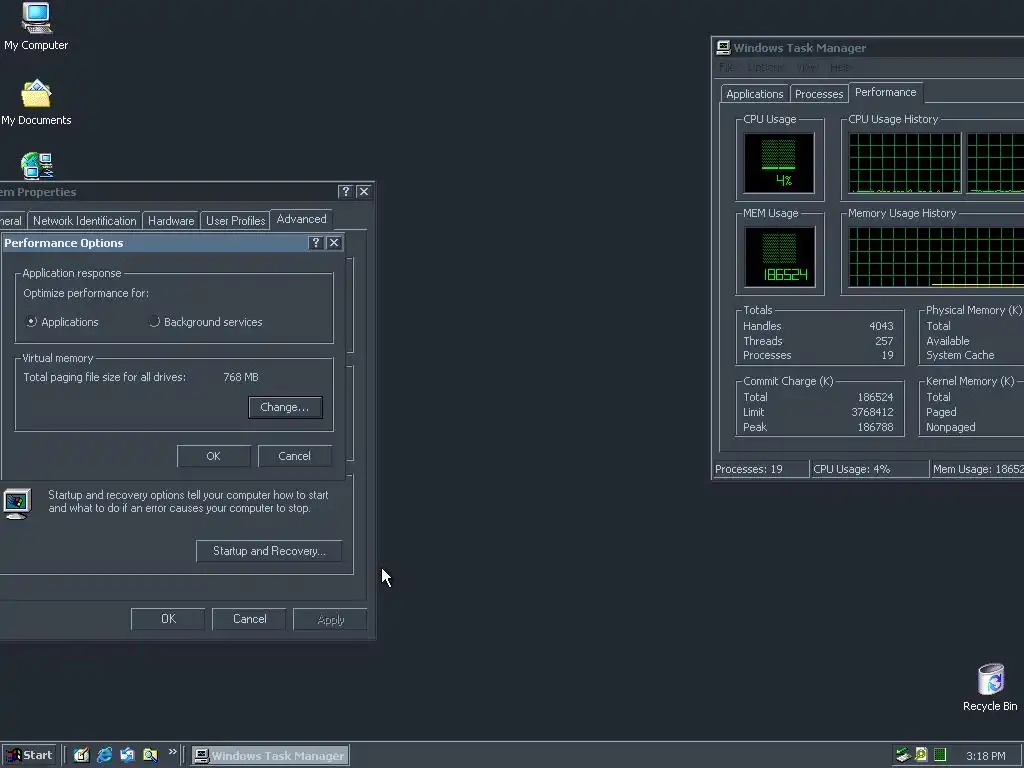Launch Internet Explorer from Quick Launch

tap(104, 756)
